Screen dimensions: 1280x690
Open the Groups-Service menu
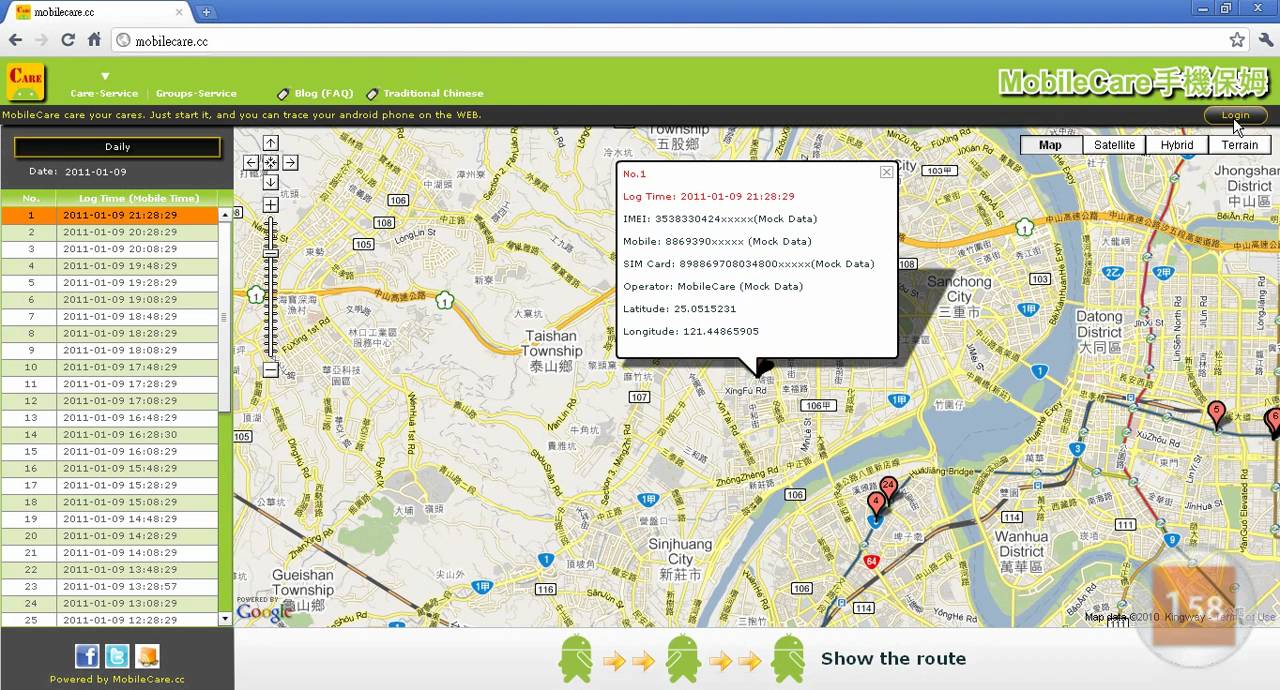click(x=196, y=93)
